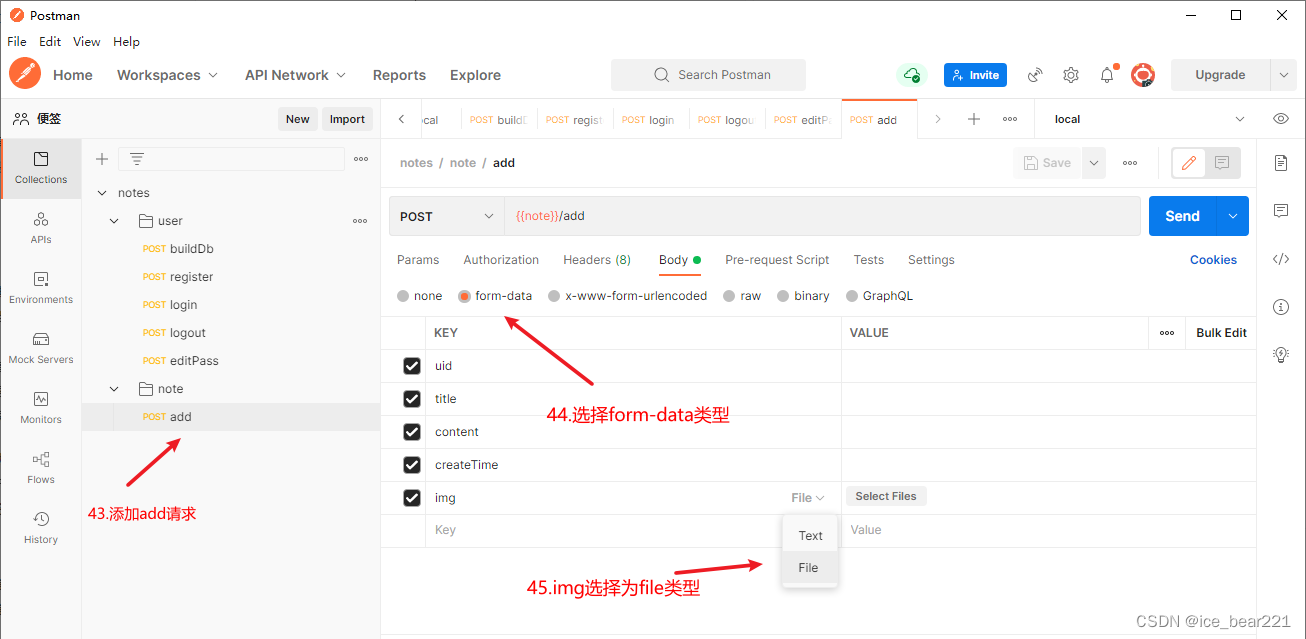Open the code snippet icon
This screenshot has height=639, width=1306.
tap(1281, 259)
